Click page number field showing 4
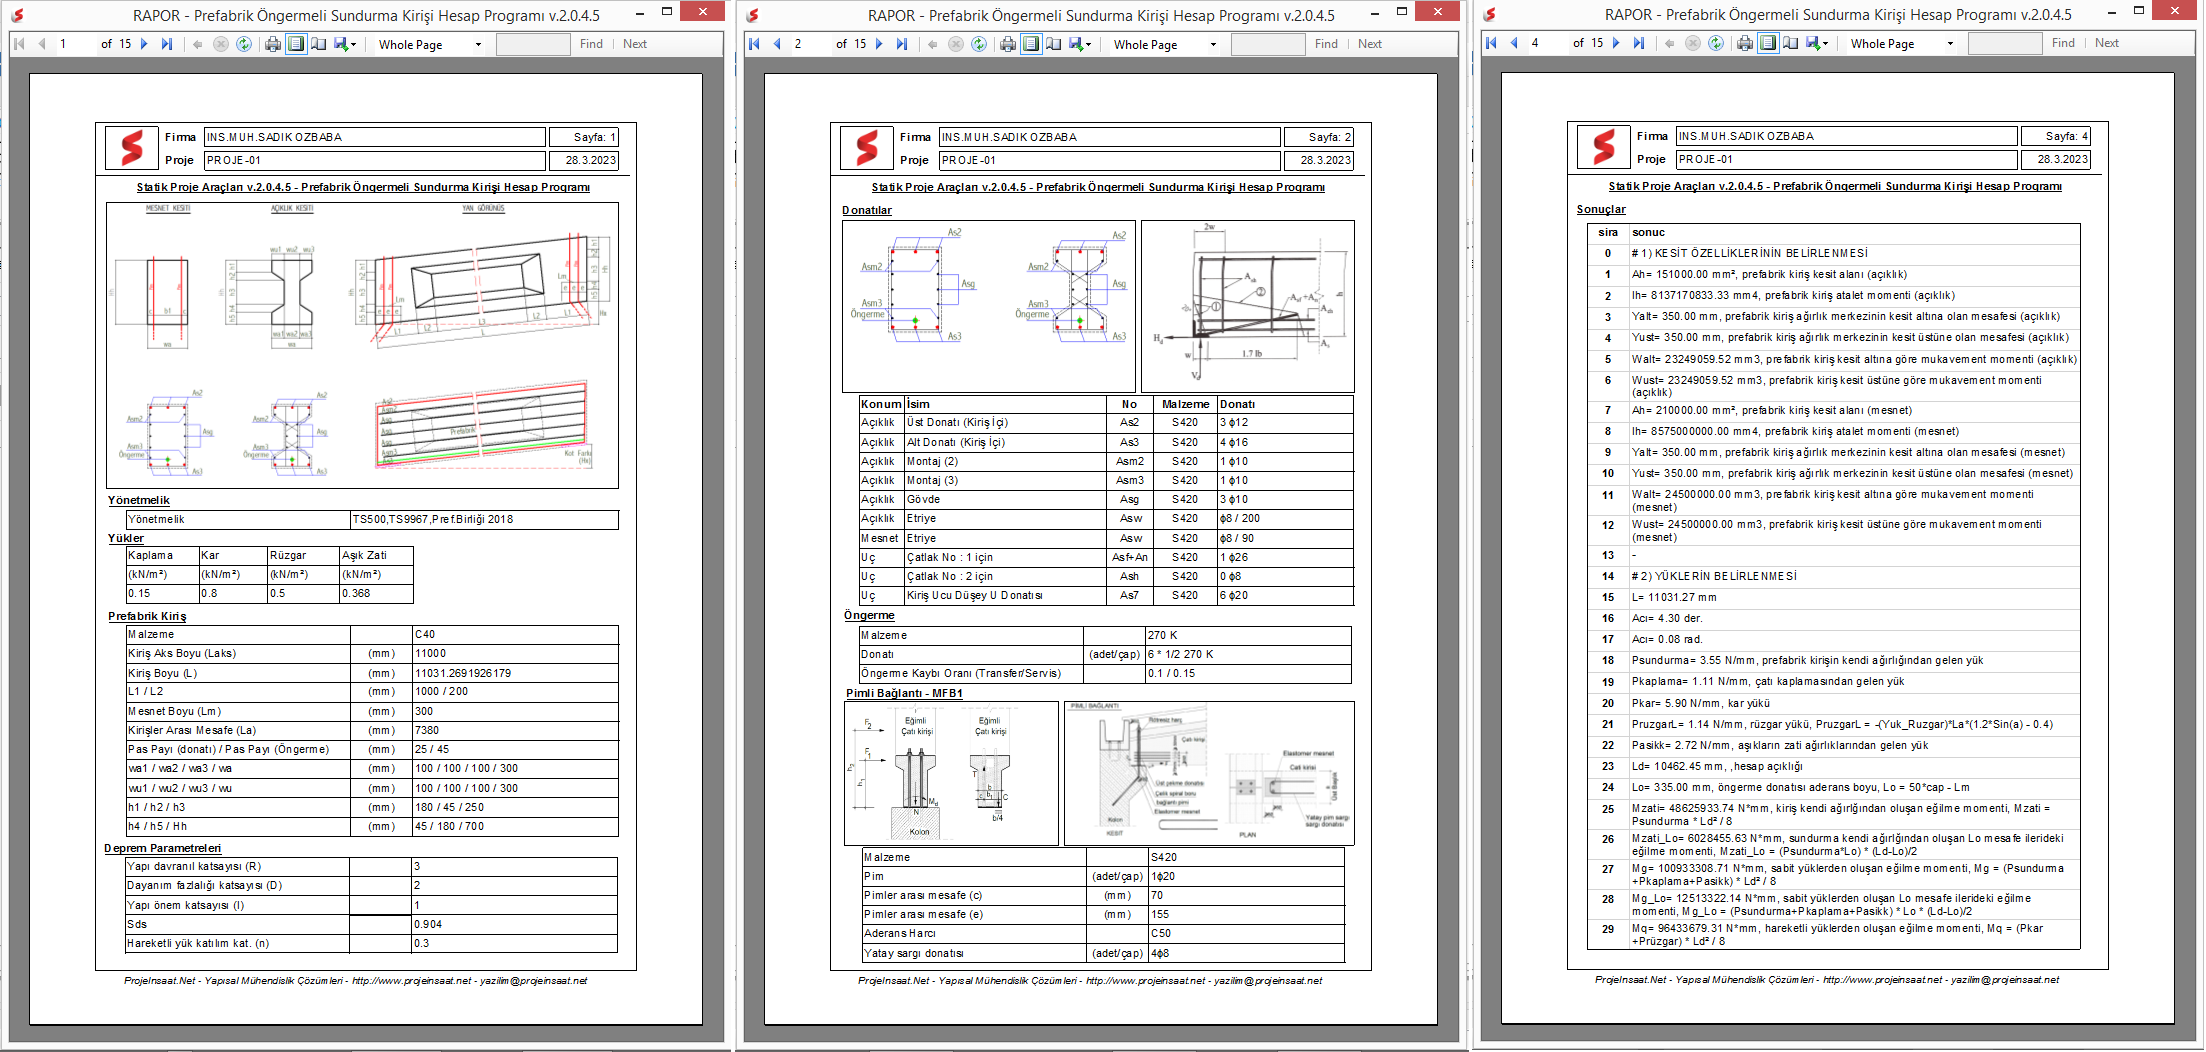The width and height of the screenshot is (2206, 1052). (1547, 43)
